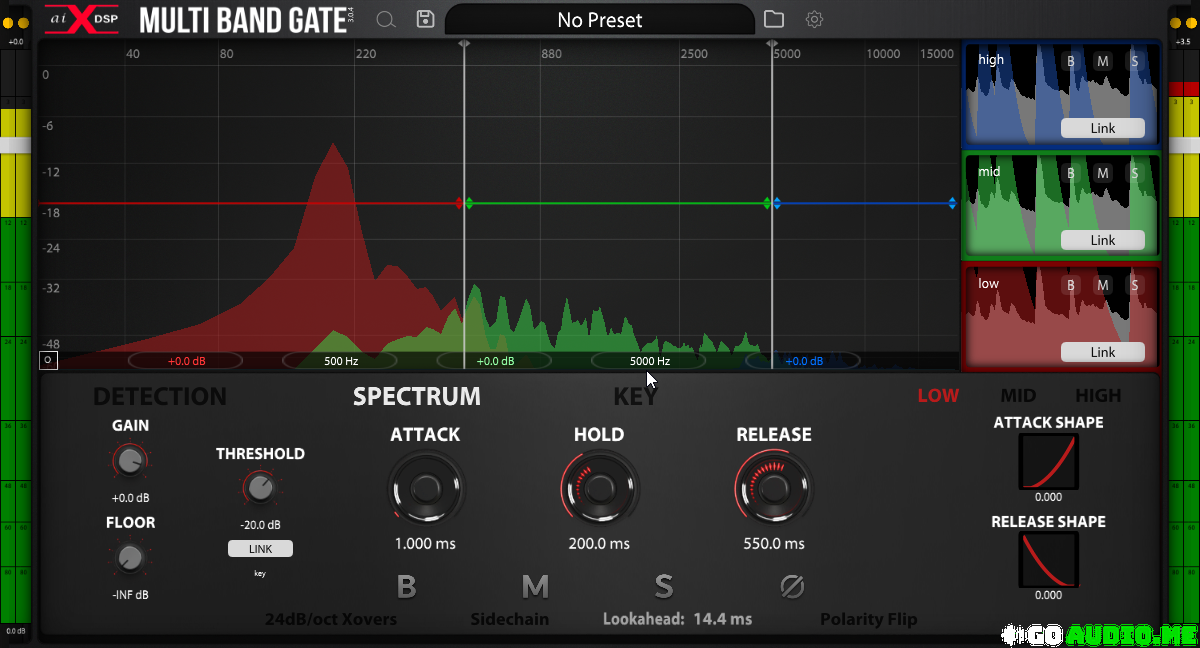Click the high band waveform thumbnail

[1061, 95]
